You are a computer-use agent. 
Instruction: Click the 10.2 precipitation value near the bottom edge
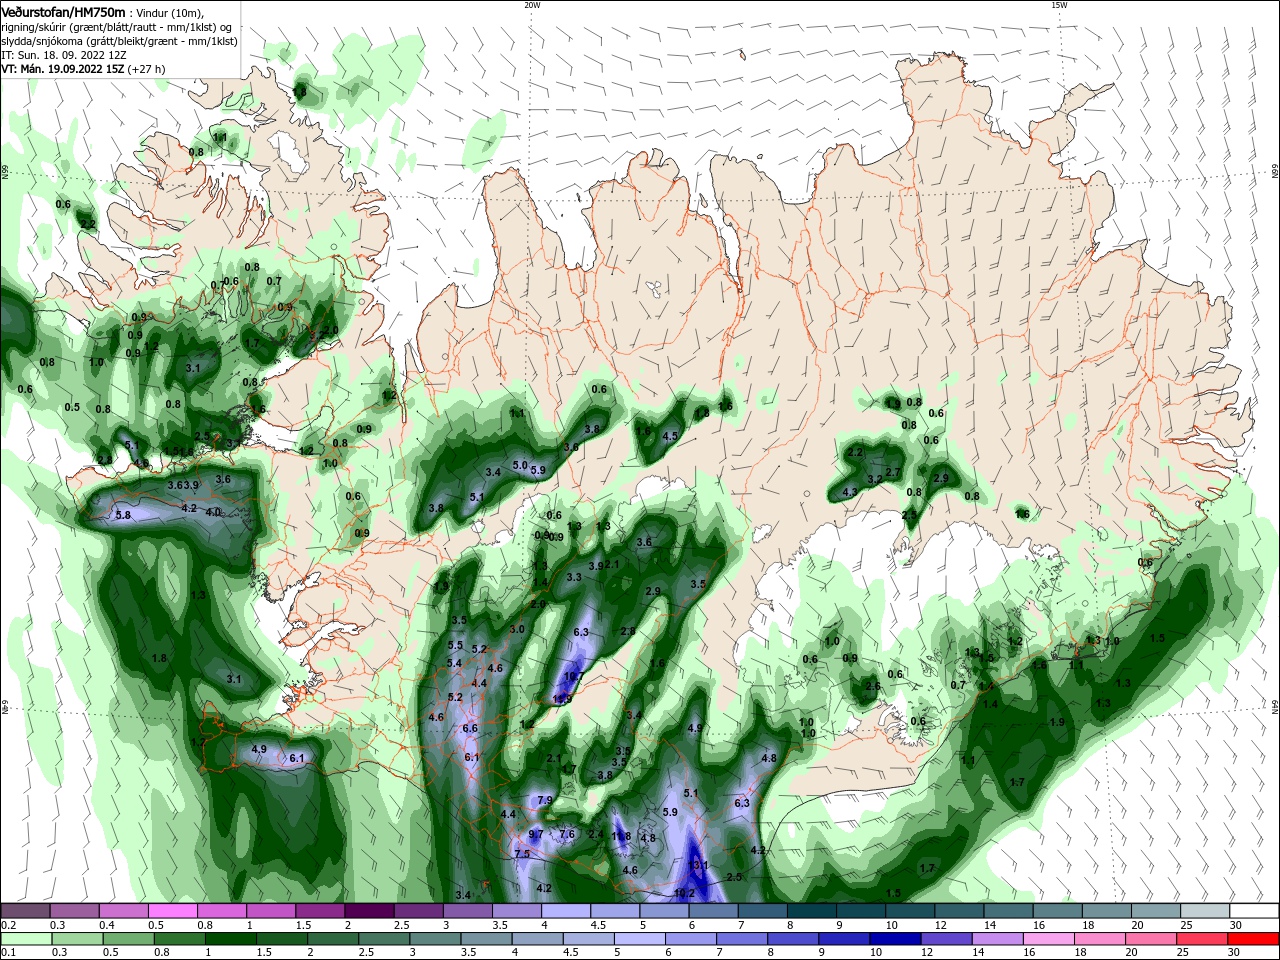tap(684, 893)
